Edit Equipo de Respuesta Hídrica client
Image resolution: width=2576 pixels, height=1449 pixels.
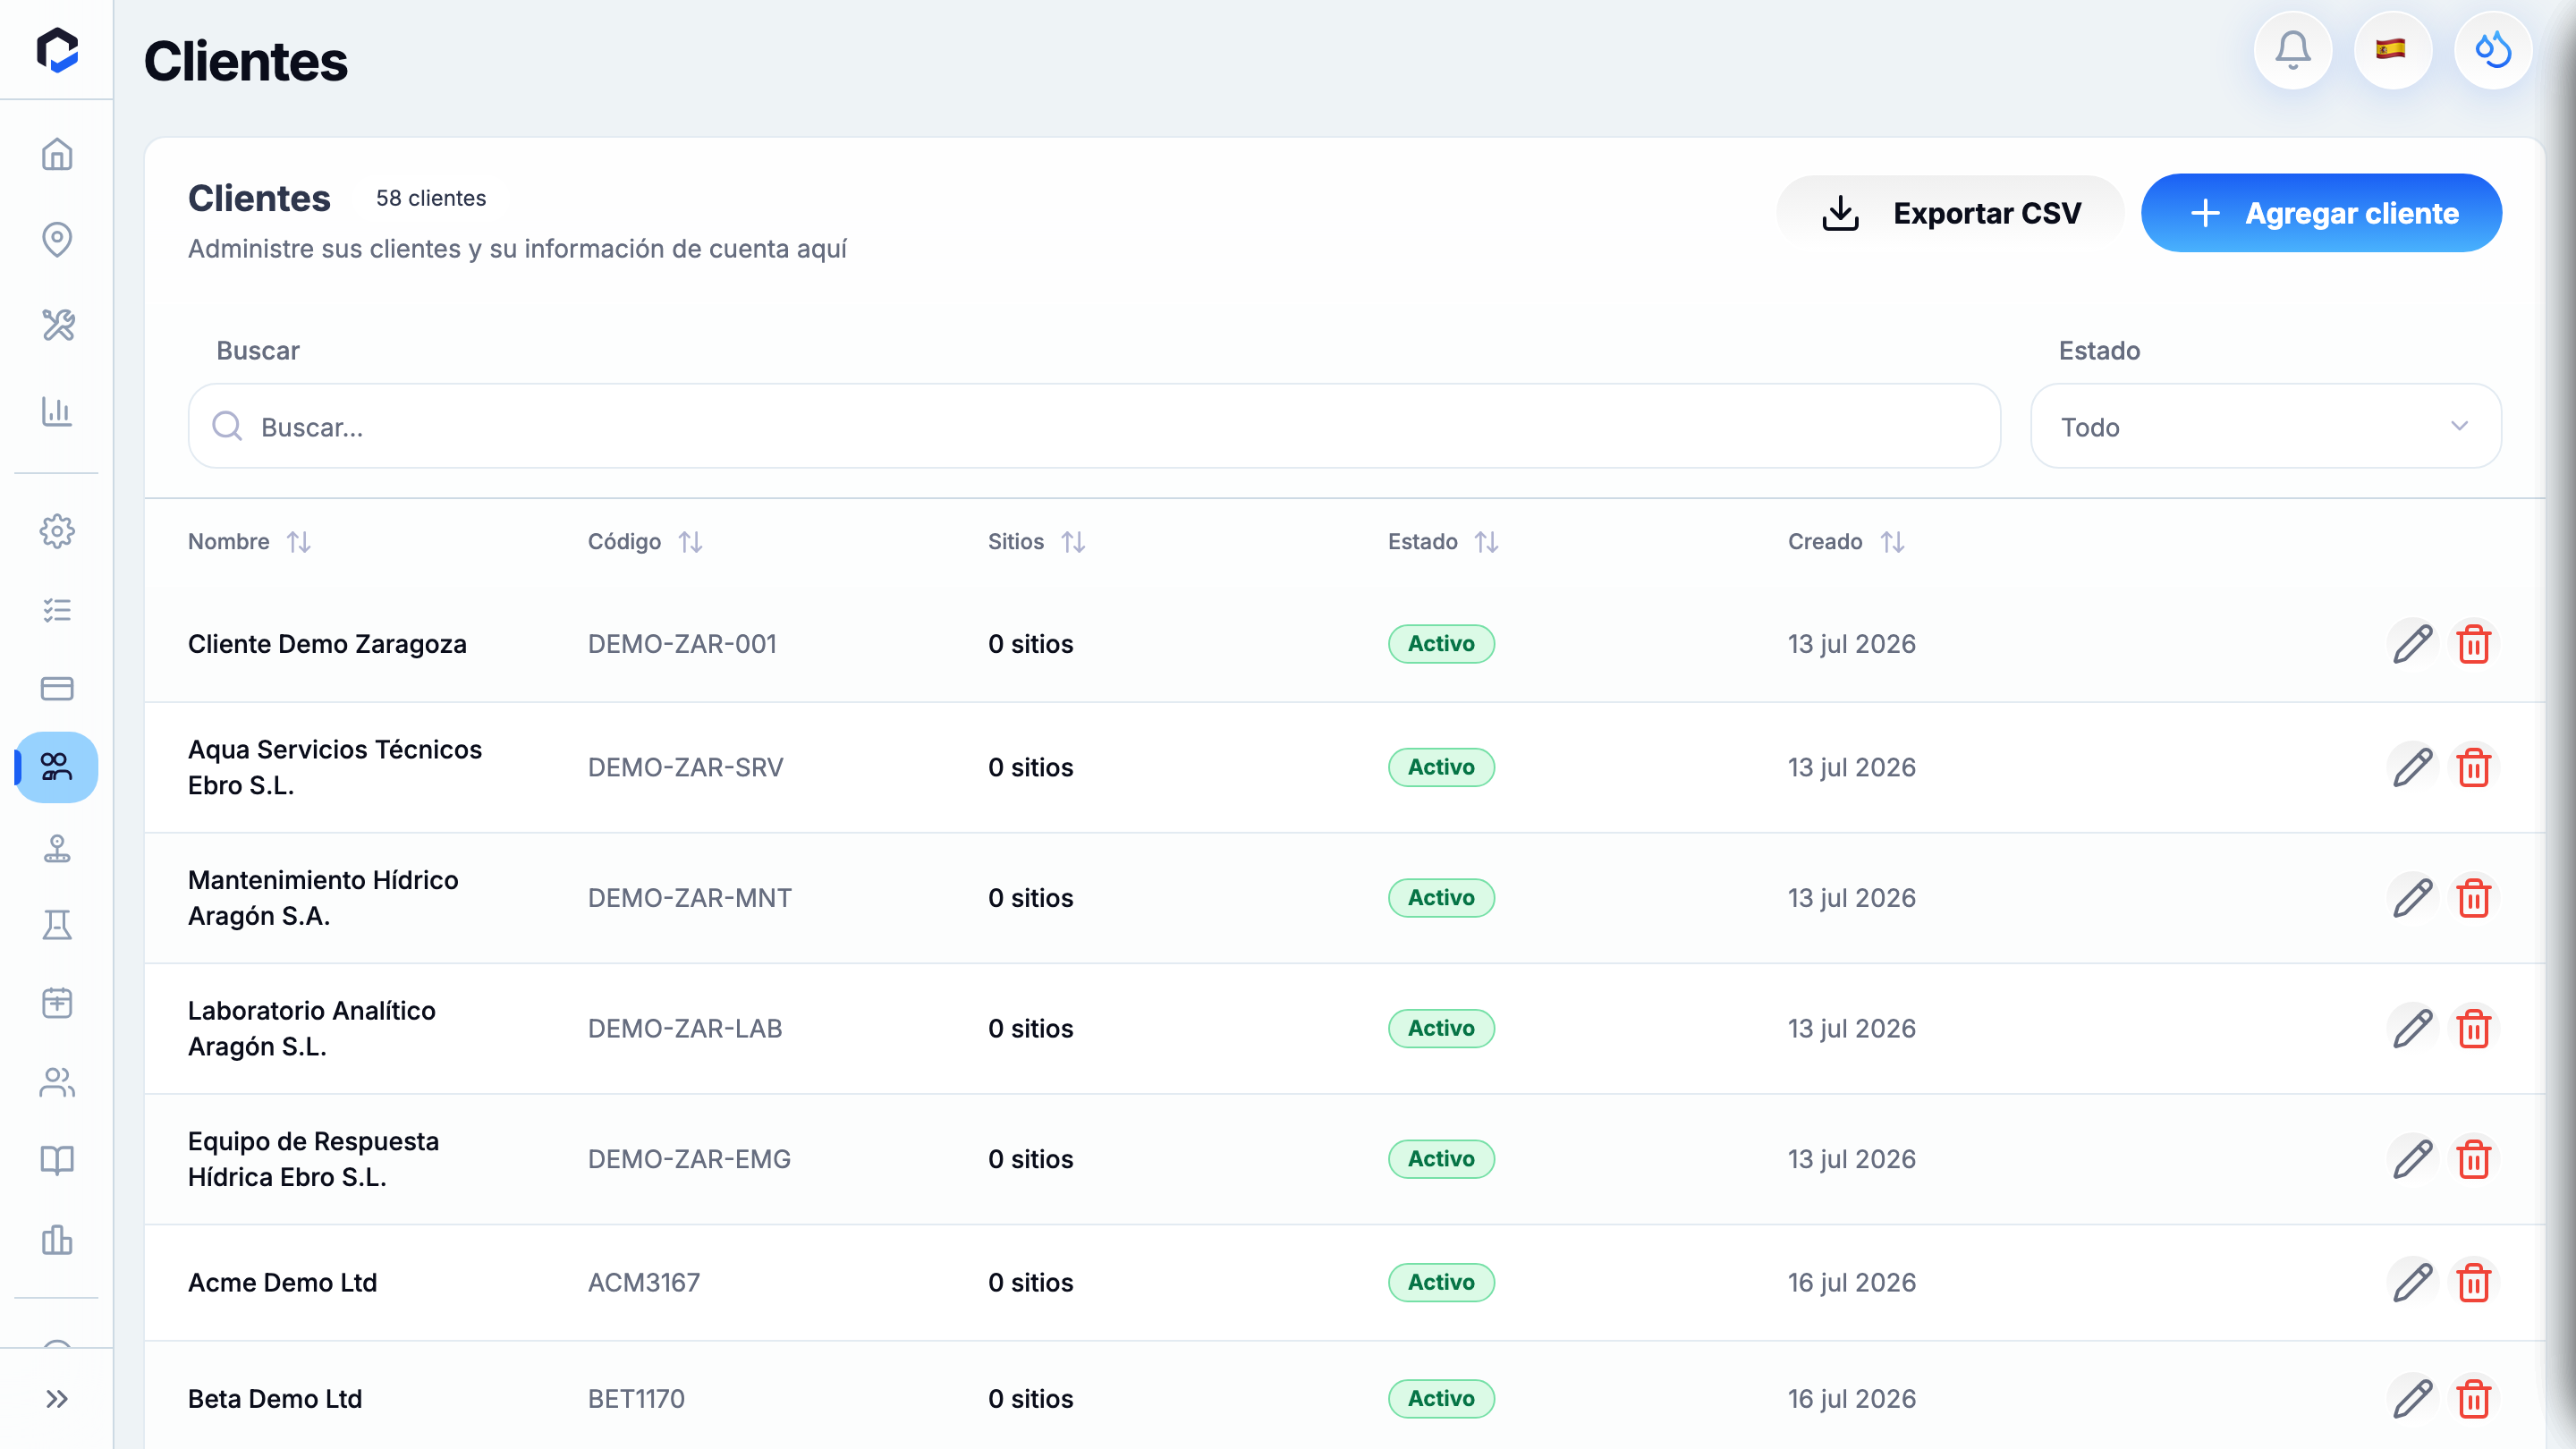(2412, 1159)
